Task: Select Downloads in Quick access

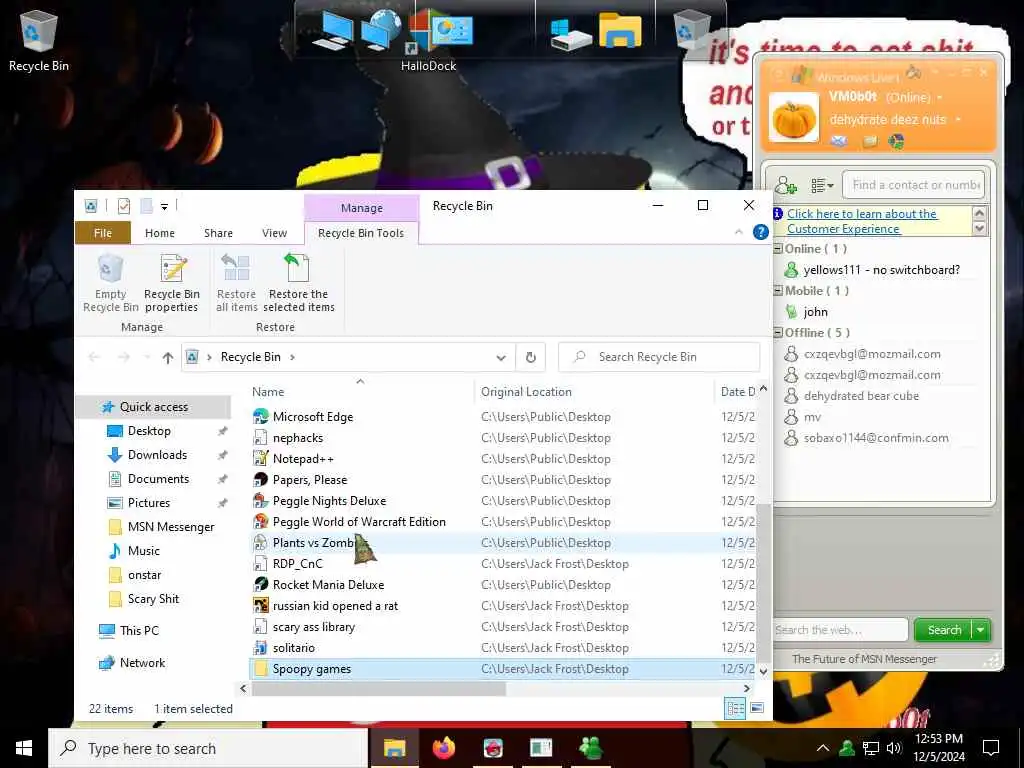Action: click(x=157, y=455)
